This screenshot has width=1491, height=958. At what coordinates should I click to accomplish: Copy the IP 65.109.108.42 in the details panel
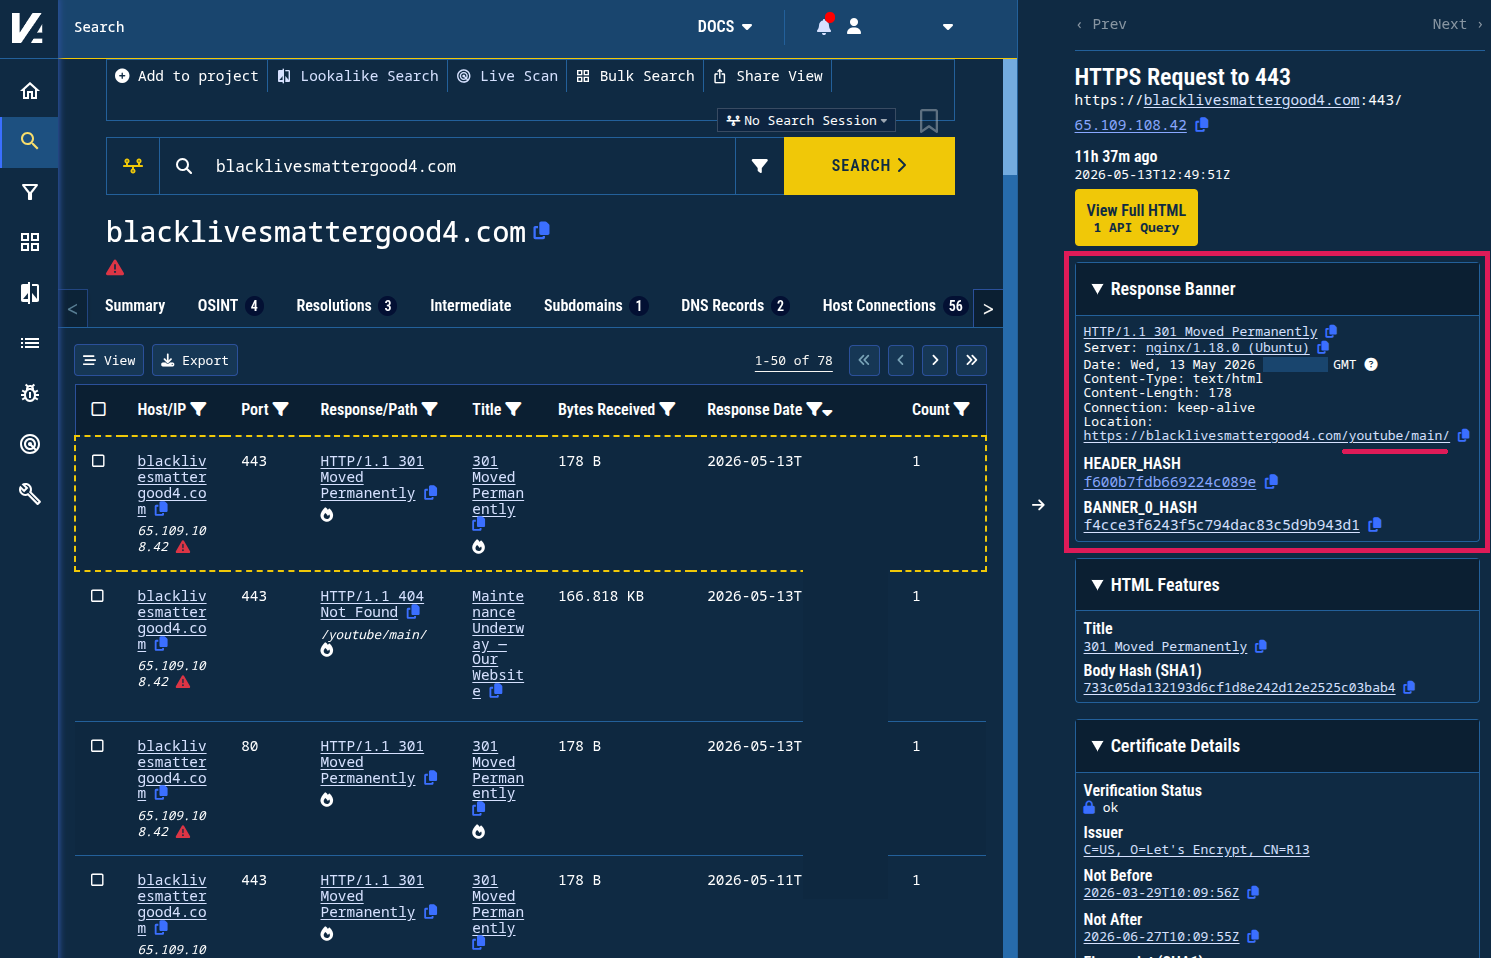pyautogui.click(x=1202, y=125)
